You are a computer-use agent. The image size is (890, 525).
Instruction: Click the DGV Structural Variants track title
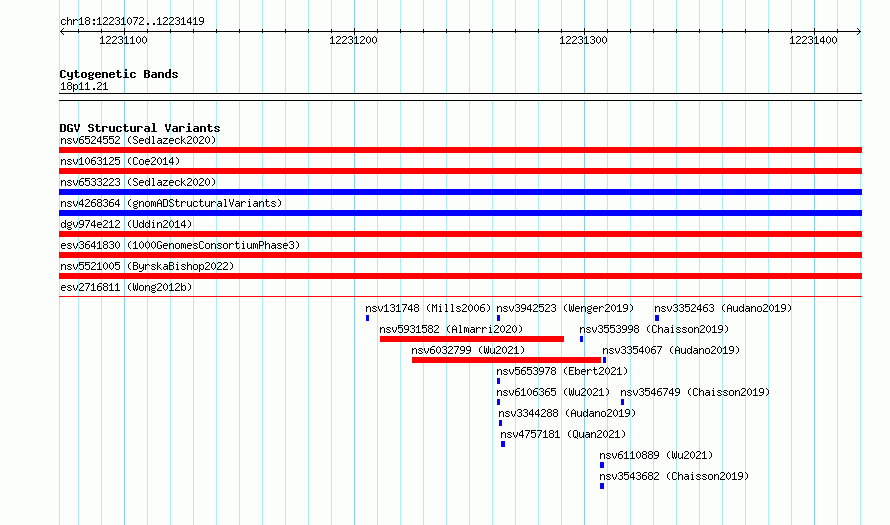(140, 128)
